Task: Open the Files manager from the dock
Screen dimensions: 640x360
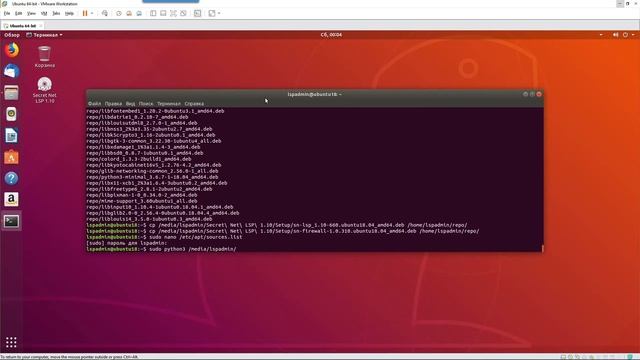Action: [11, 93]
